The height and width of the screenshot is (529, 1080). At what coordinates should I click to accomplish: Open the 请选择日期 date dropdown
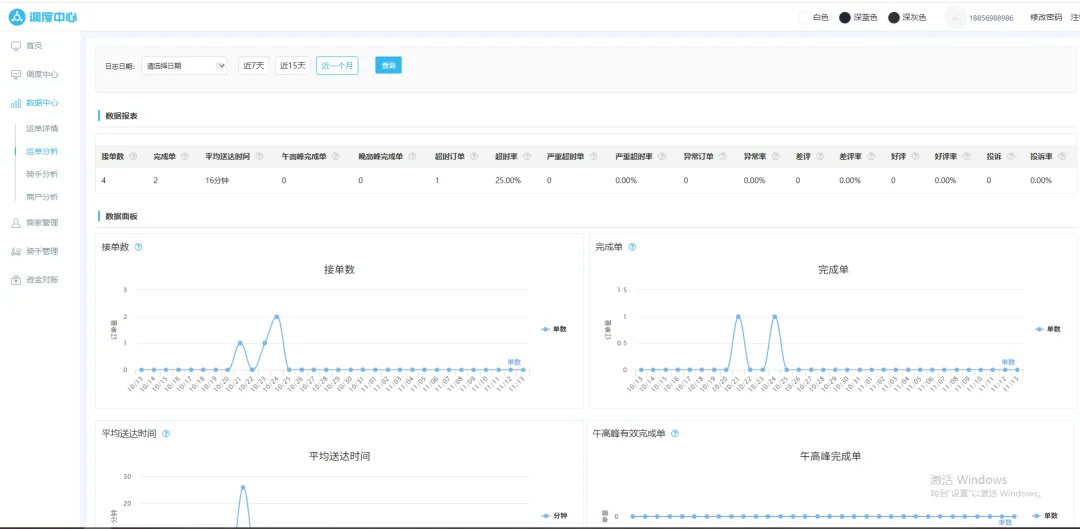pos(184,66)
